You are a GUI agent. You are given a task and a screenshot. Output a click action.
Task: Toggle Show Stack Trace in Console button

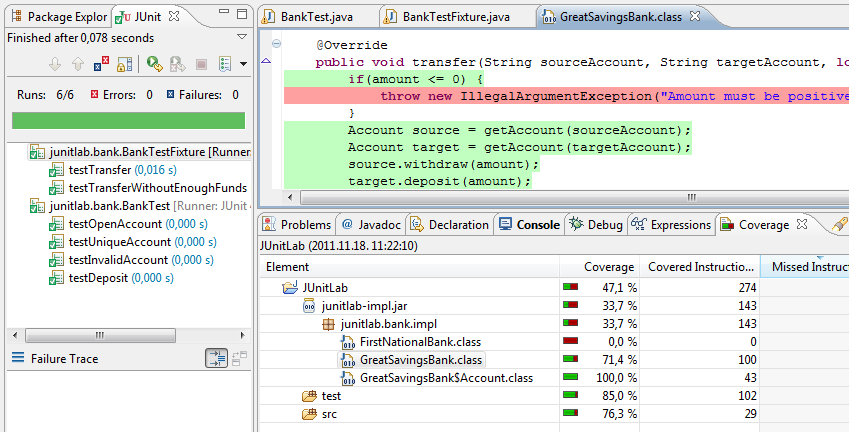coord(216,358)
